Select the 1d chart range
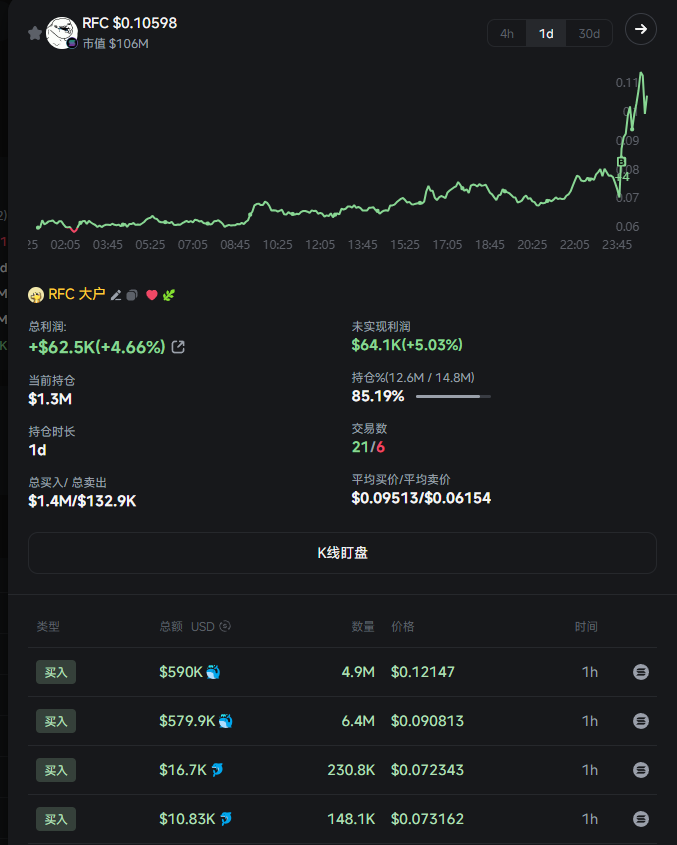The height and width of the screenshot is (845, 677). tap(546, 33)
